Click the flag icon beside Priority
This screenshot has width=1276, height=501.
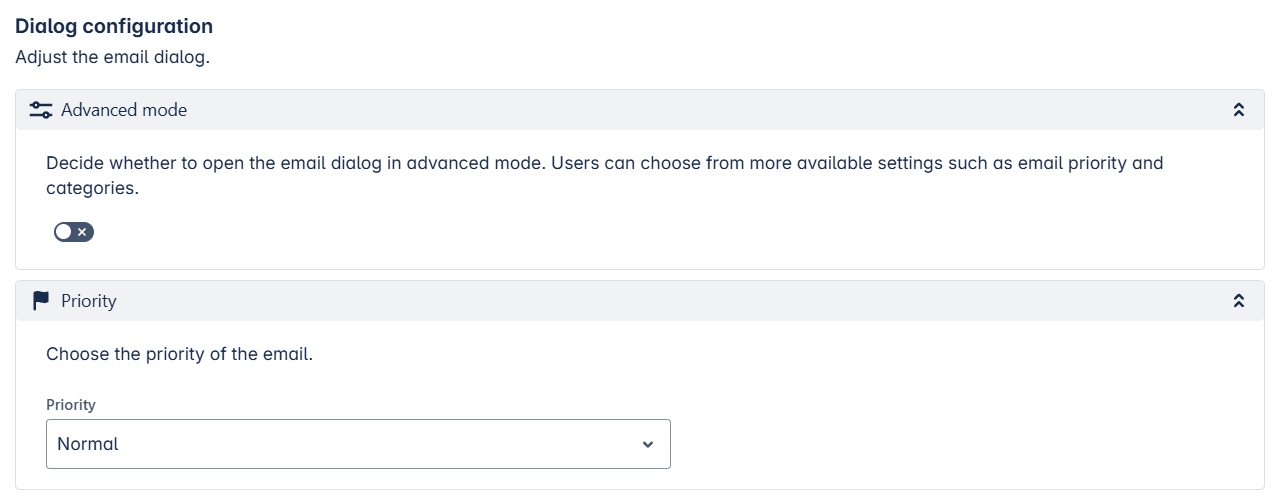point(41,300)
